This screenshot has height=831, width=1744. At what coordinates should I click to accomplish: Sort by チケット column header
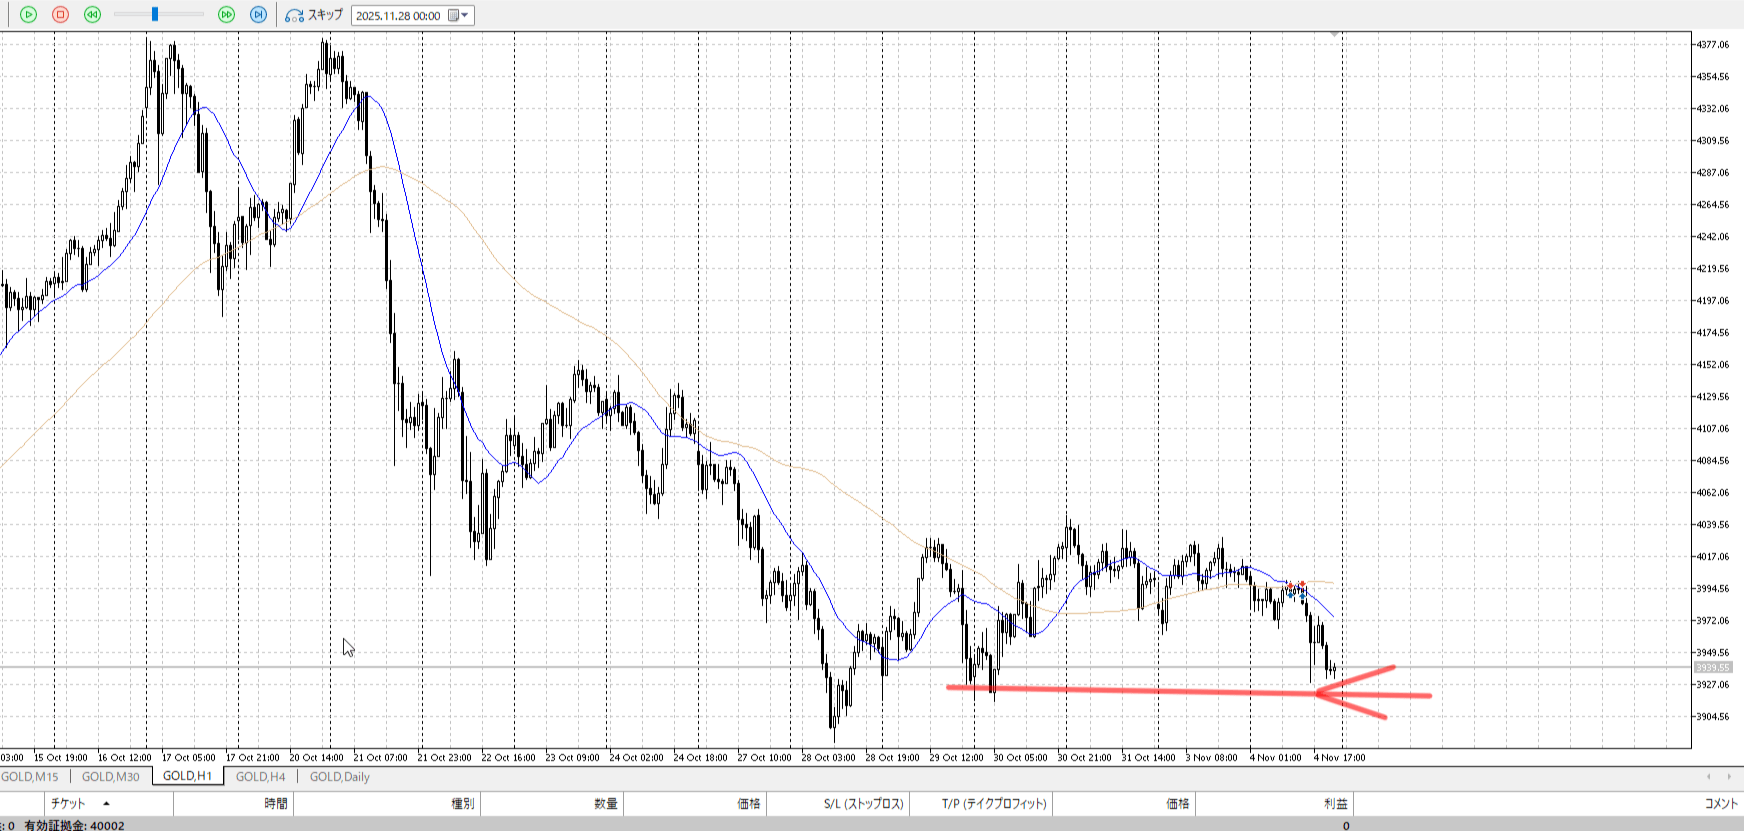68,804
